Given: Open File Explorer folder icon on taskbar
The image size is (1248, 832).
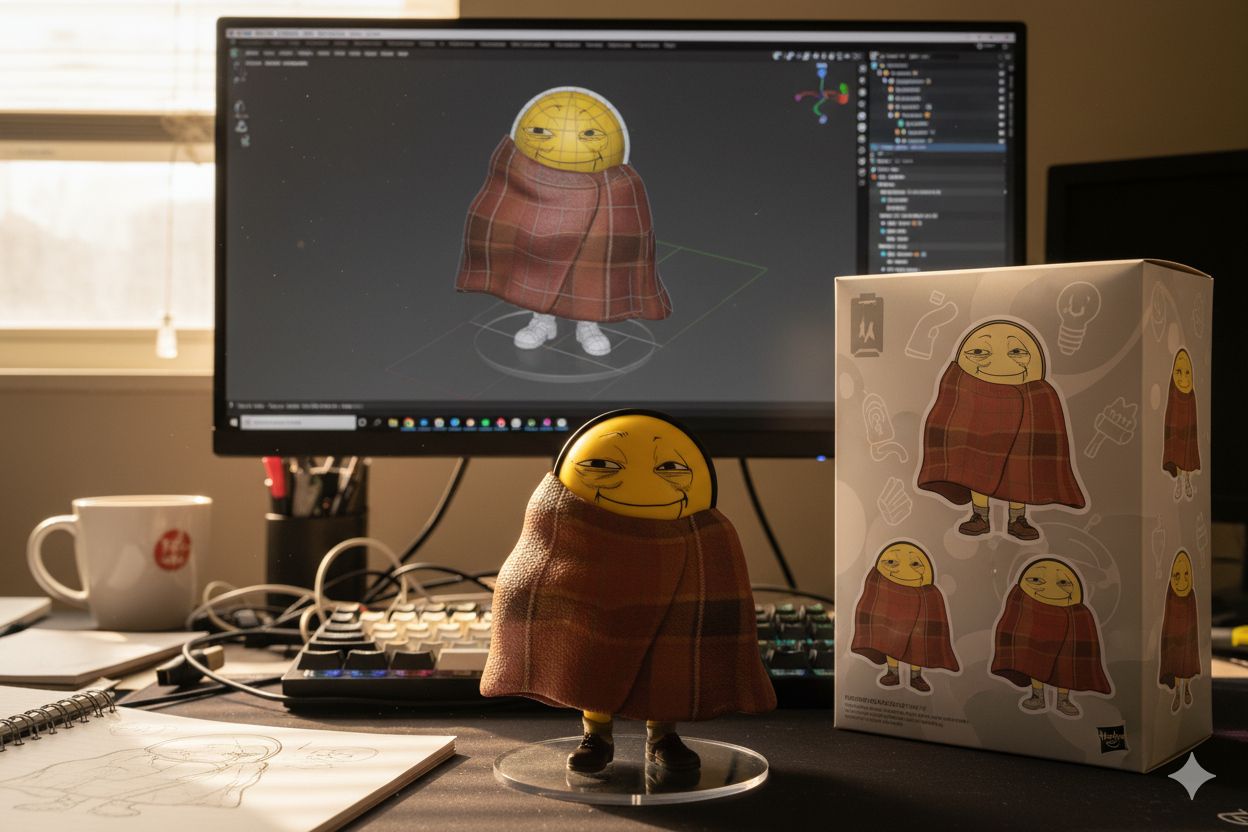Looking at the screenshot, I should [x=393, y=422].
